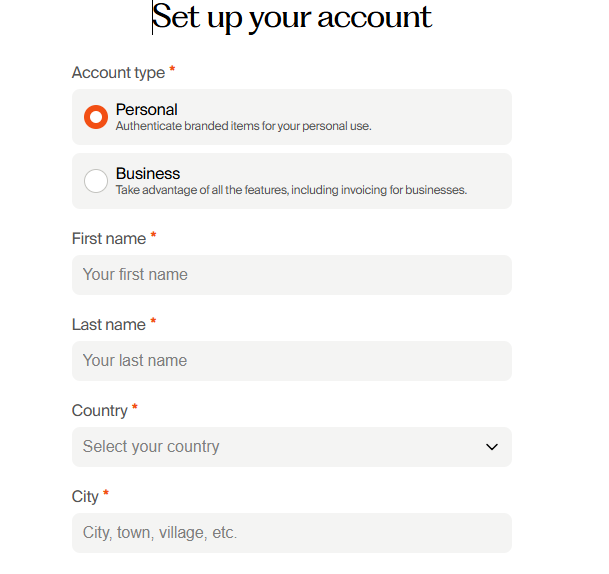Viewport: 609px width, 574px height.
Task: Click the City field label
Action: pos(86,497)
